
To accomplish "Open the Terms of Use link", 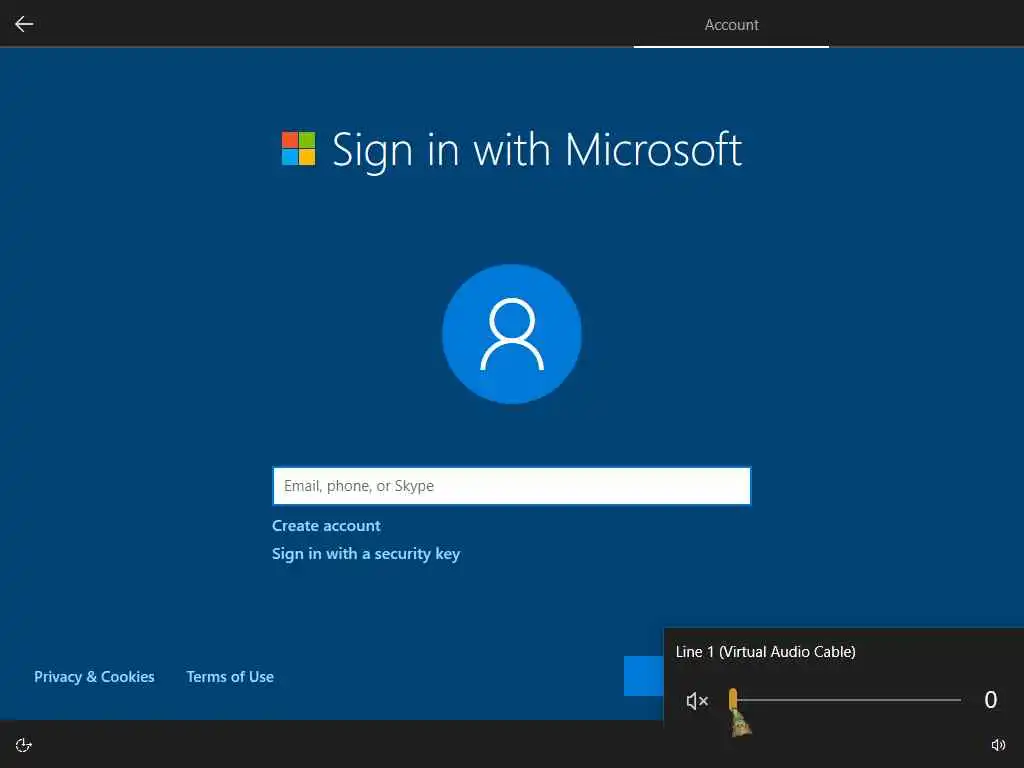I will (230, 677).
